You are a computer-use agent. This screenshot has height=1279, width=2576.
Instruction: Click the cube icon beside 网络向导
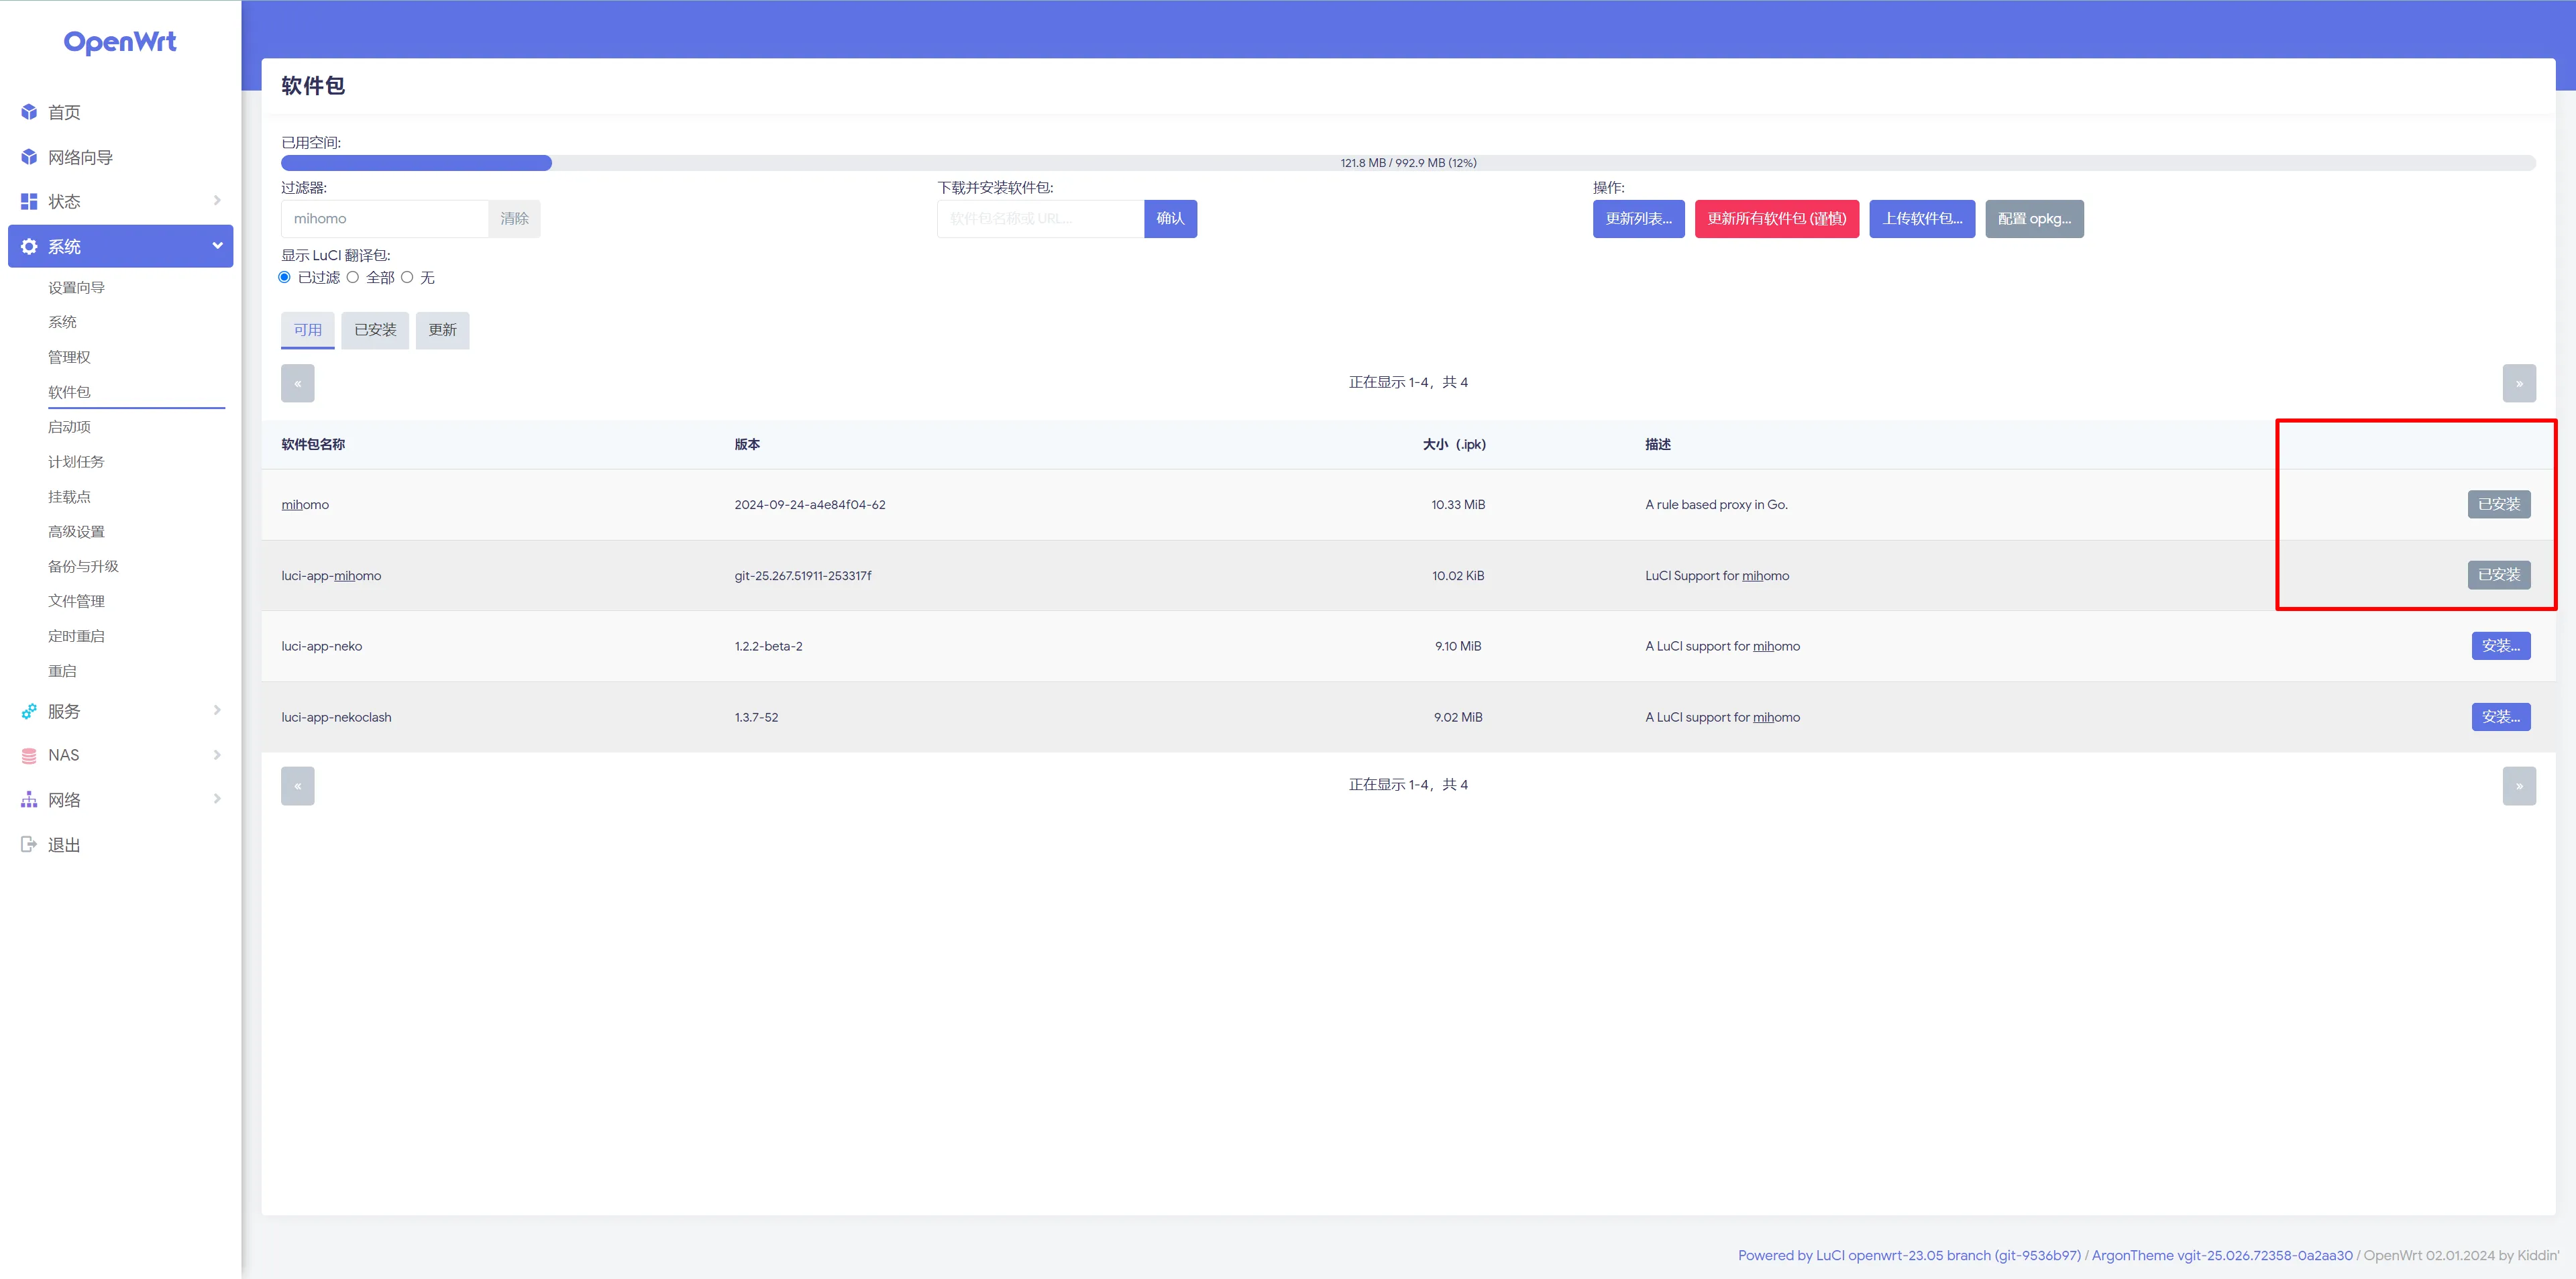click(x=29, y=157)
